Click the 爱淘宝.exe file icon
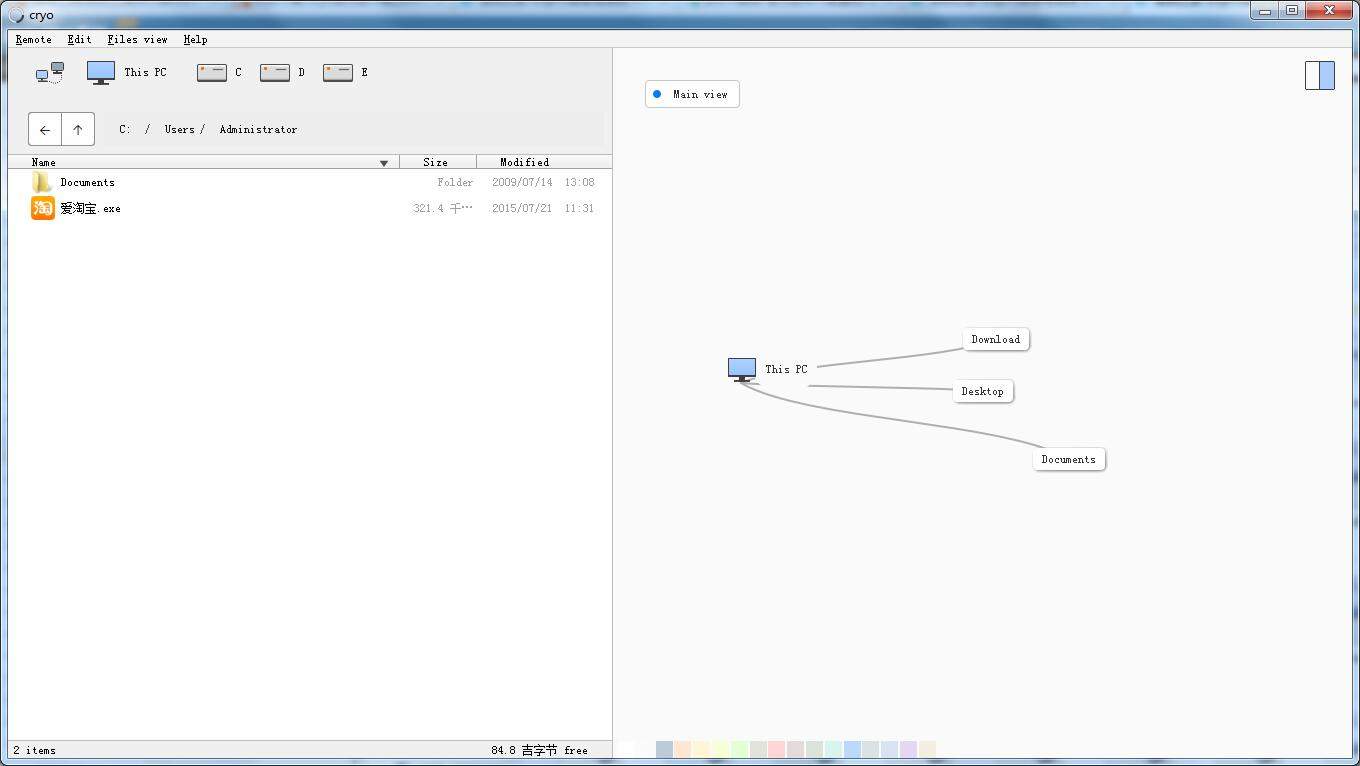The width and height of the screenshot is (1360, 766). pyautogui.click(x=42, y=208)
